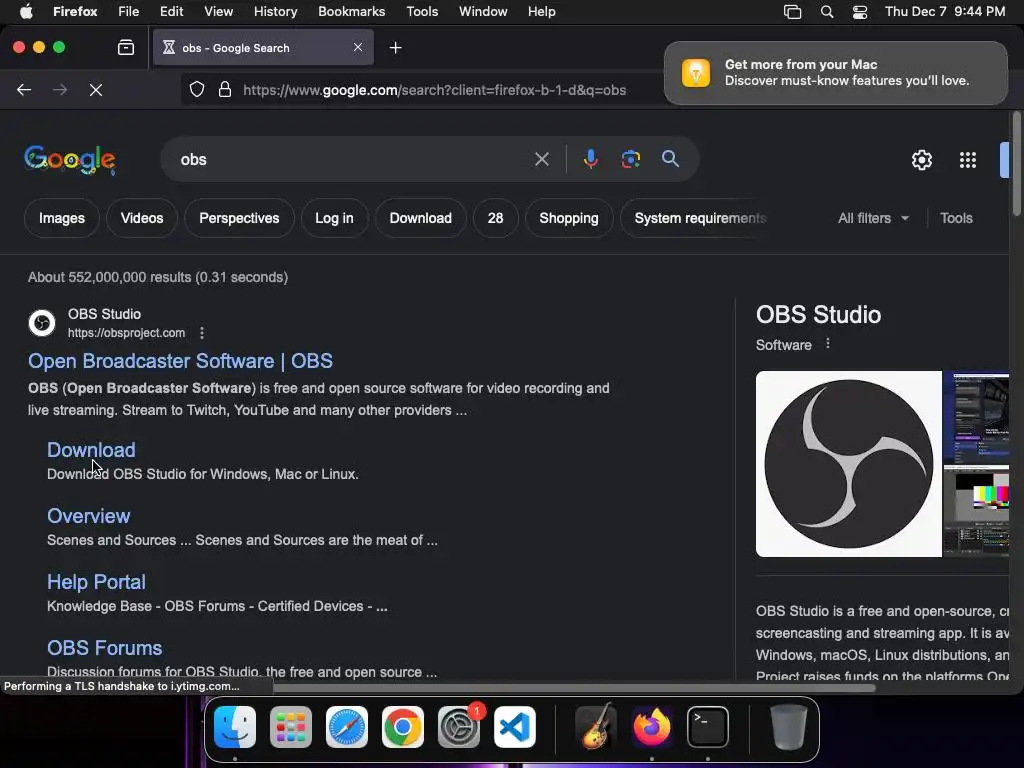This screenshot has width=1024, height=768.
Task: Open the tracking protection shield icon
Action: [x=197, y=89]
